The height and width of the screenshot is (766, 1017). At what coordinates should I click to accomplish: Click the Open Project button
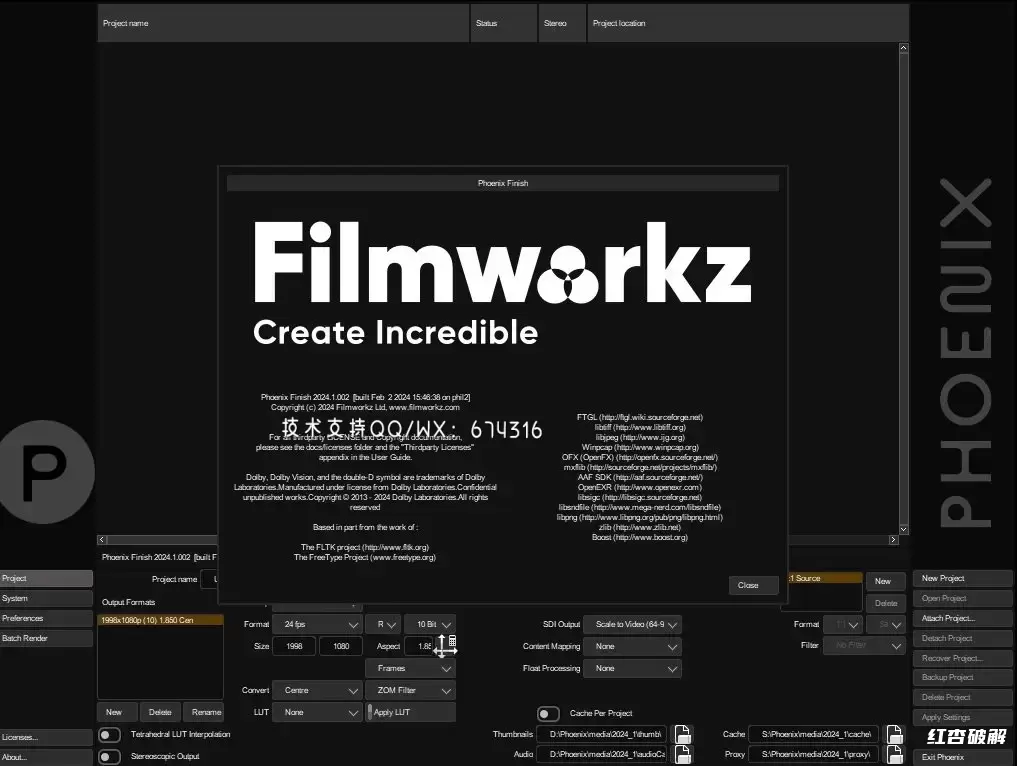963,599
